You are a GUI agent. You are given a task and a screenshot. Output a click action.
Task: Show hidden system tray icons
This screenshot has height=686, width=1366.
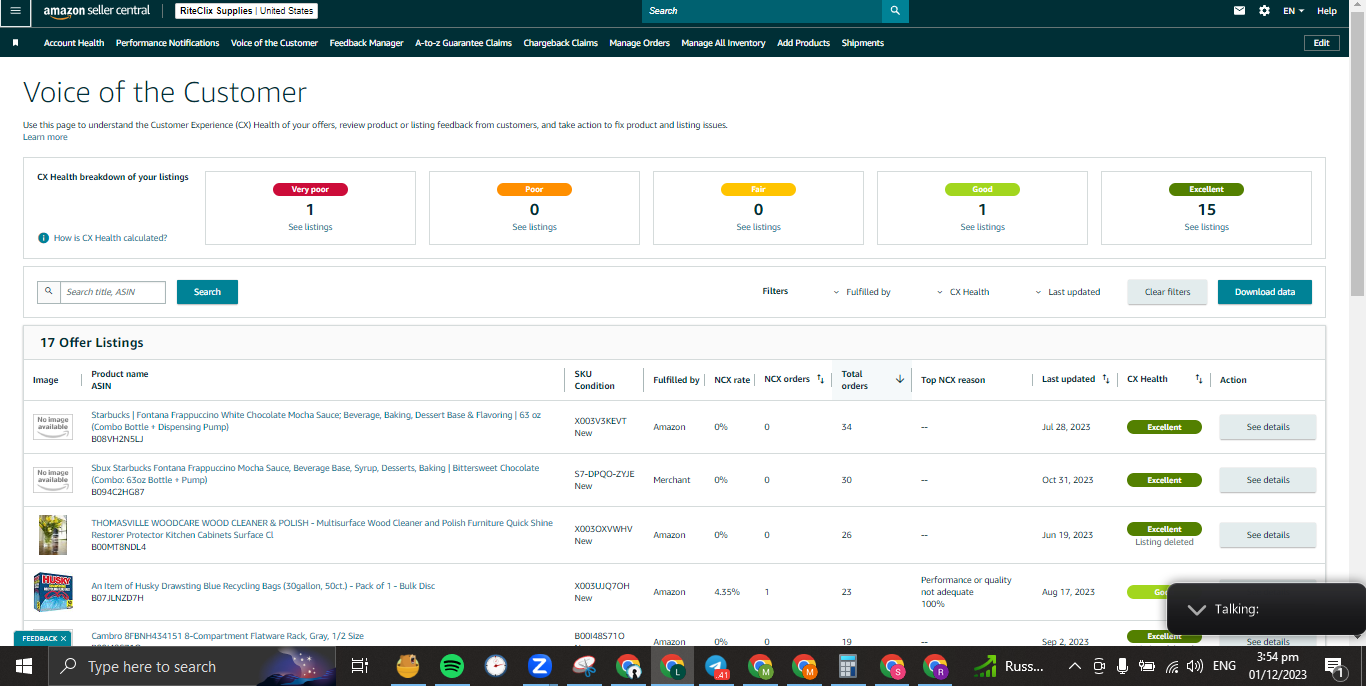coord(1075,666)
